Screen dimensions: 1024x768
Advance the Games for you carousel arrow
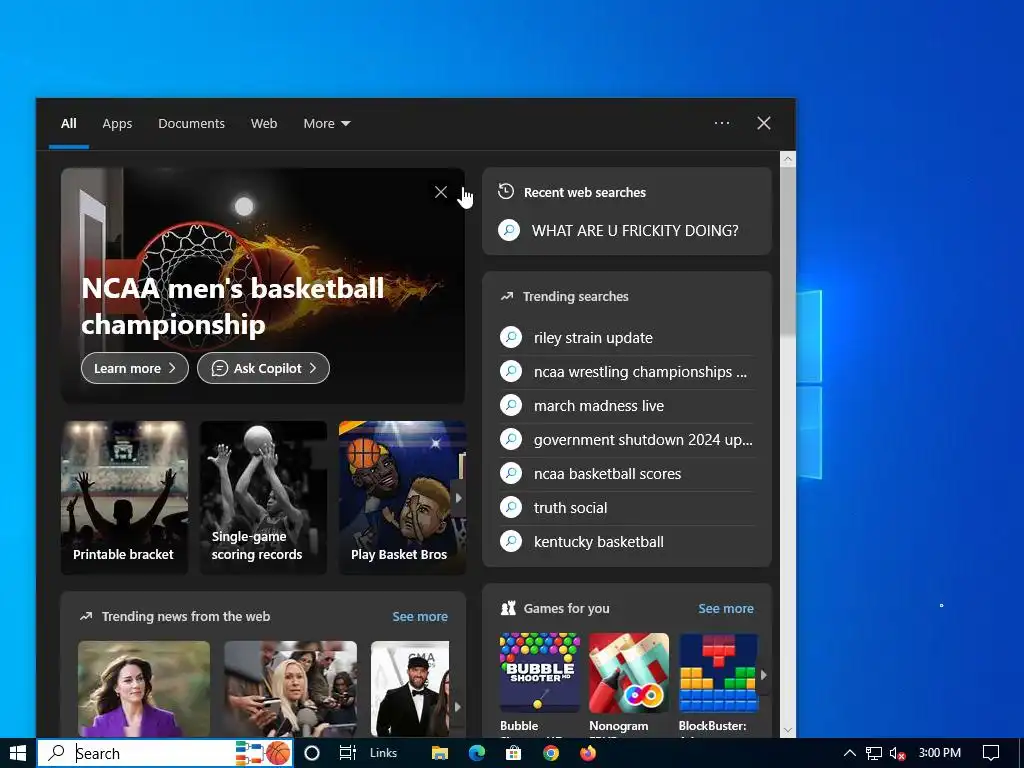click(763, 675)
